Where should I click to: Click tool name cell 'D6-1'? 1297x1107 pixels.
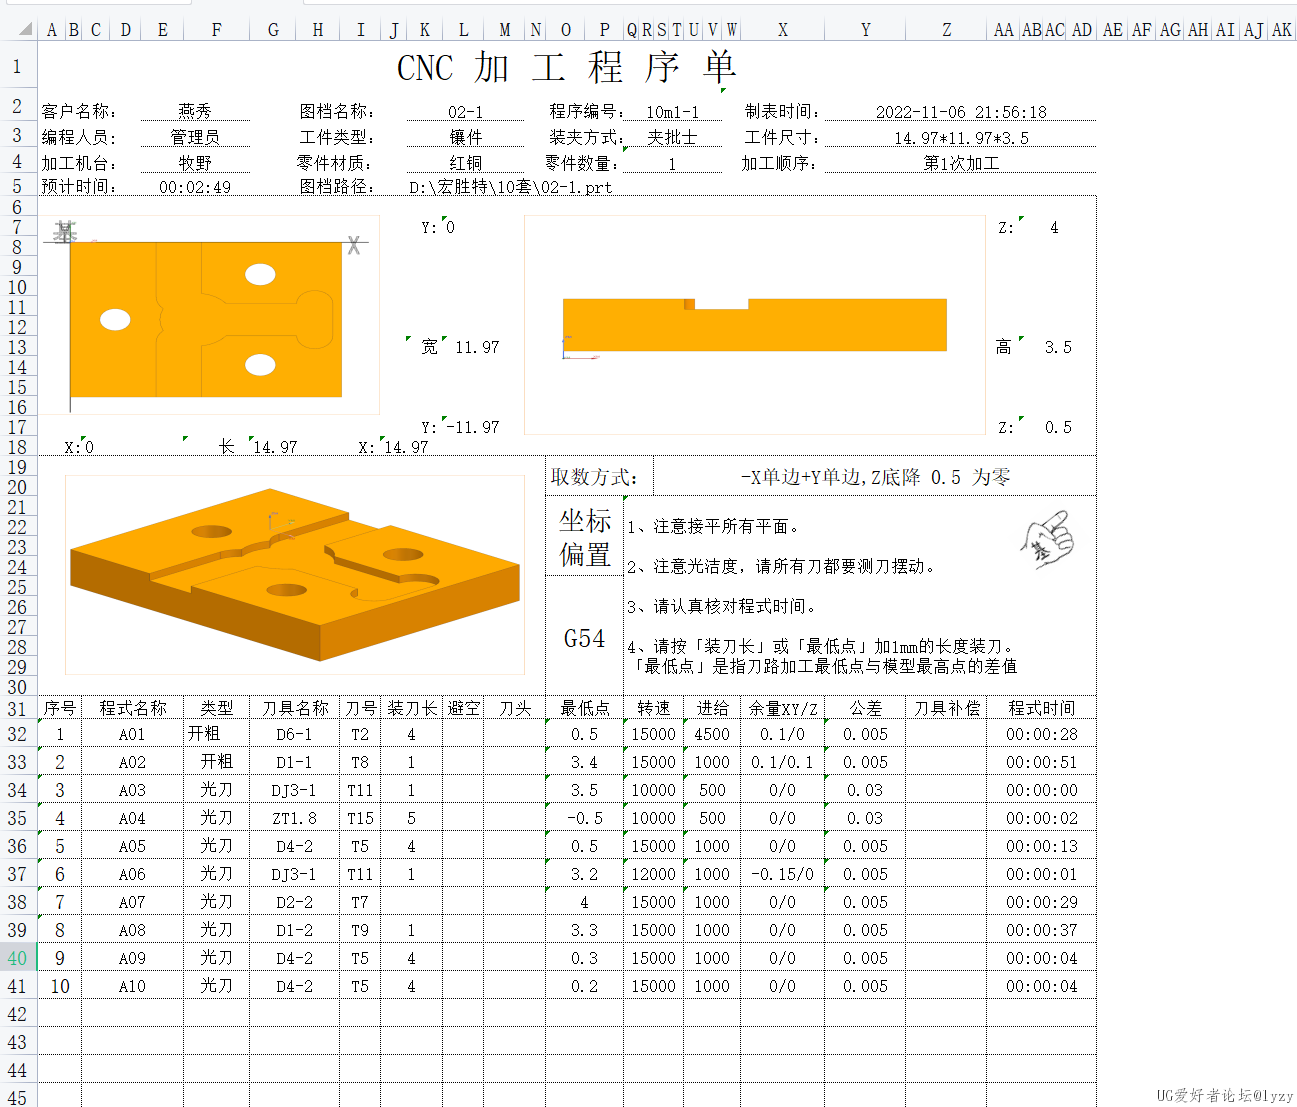tap(294, 734)
